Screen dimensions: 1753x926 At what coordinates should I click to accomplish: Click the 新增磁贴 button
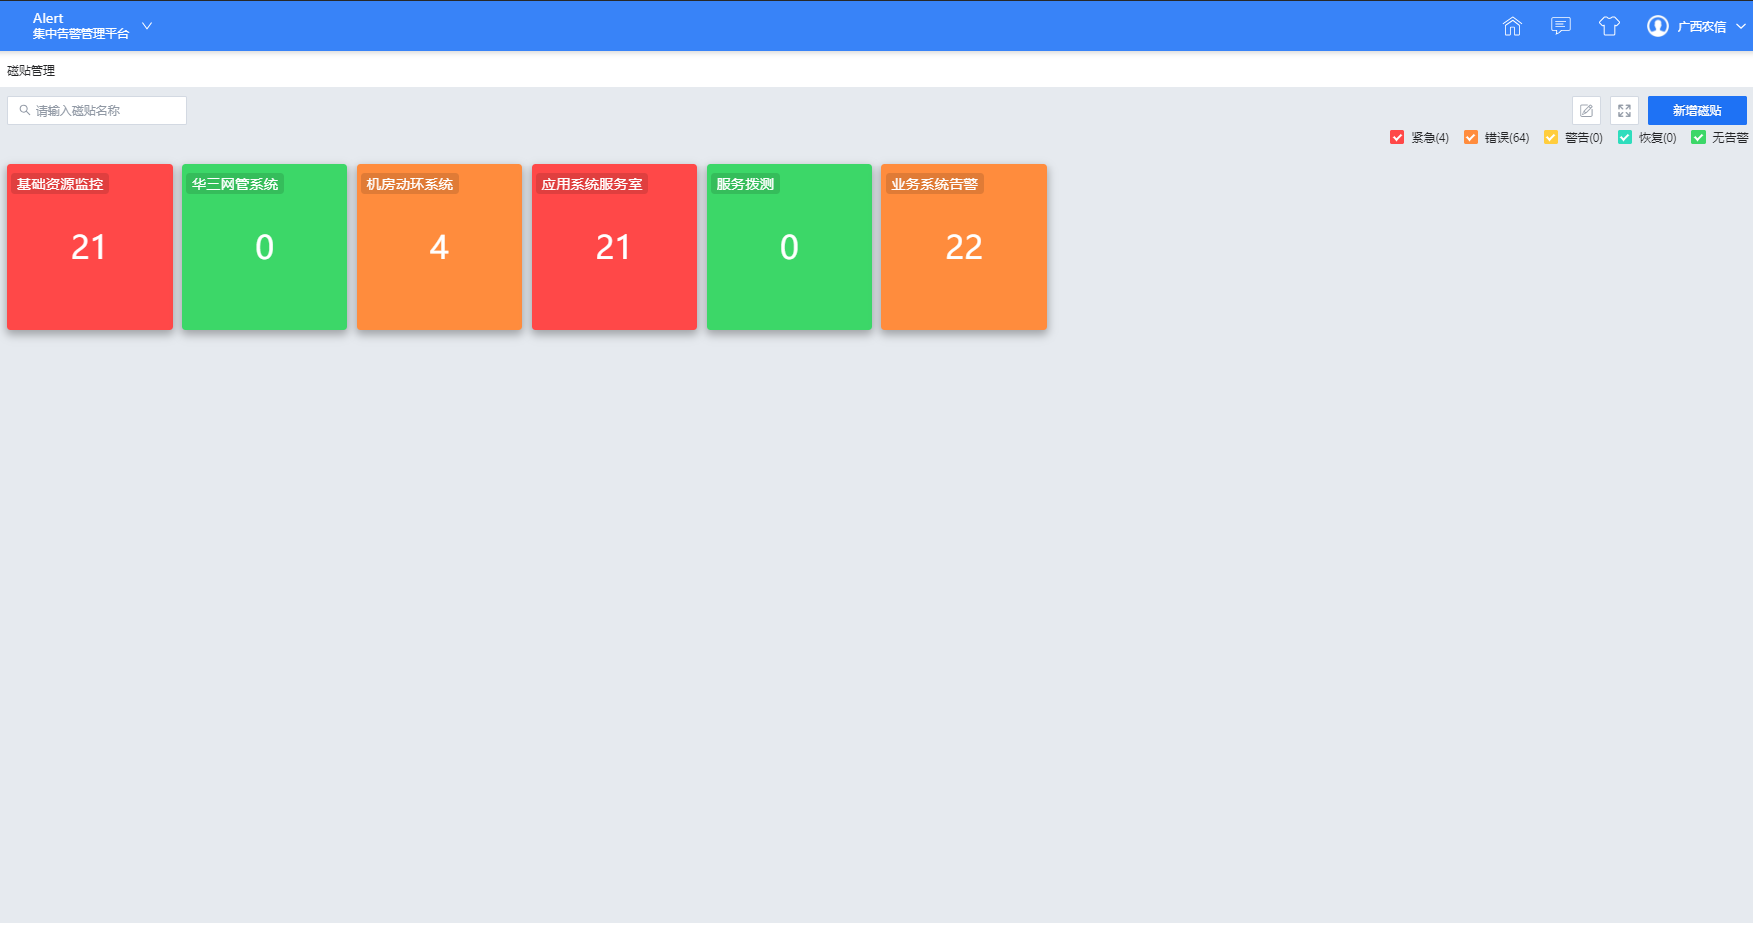[1697, 111]
